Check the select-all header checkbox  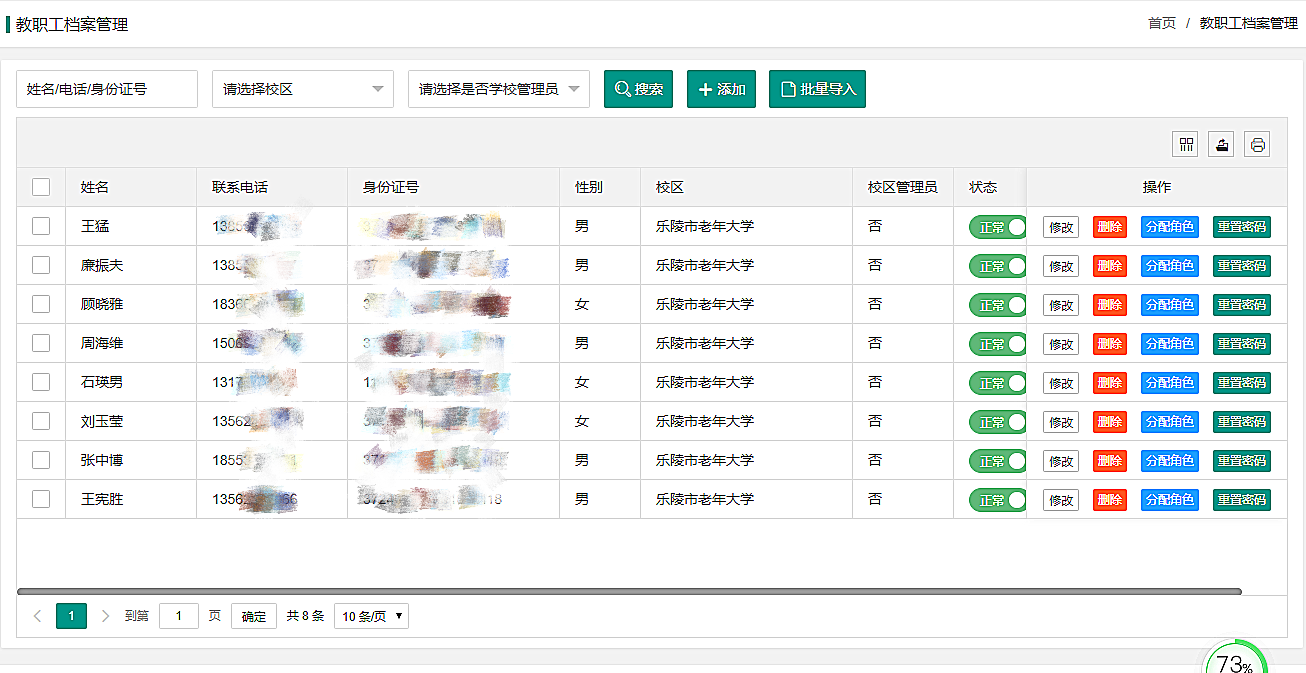[41, 187]
